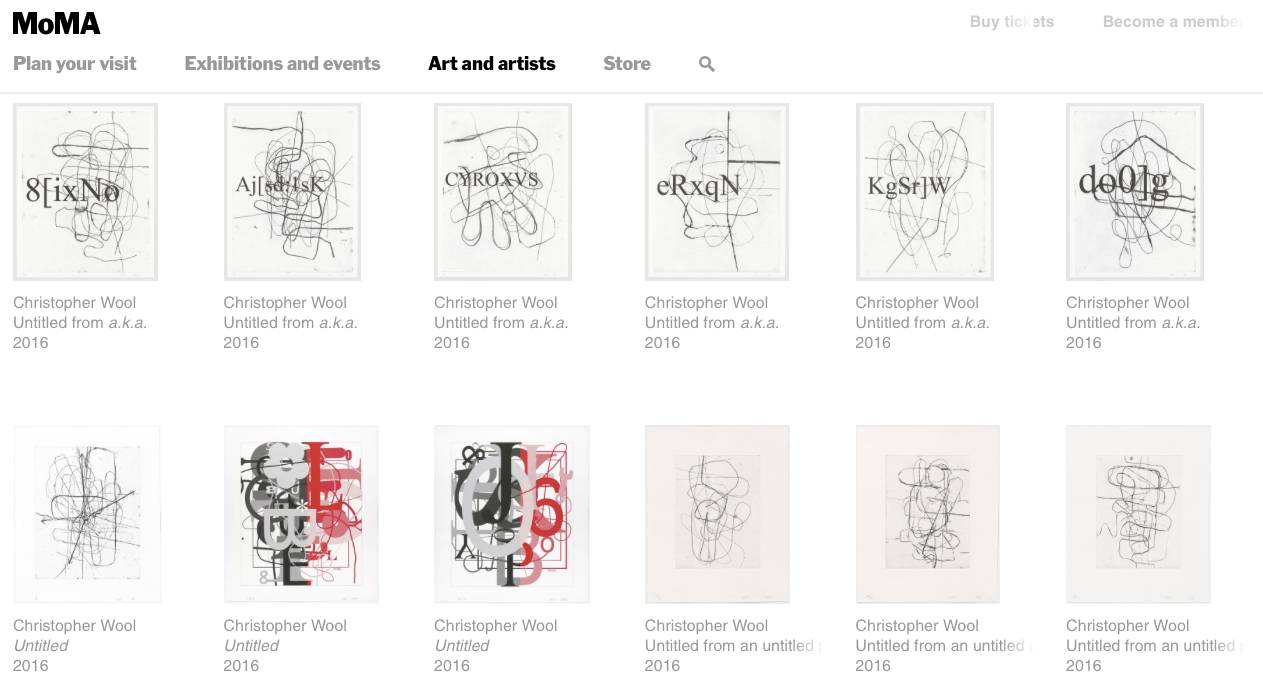Screen dimensions: 1263x693
Task: Click the Untitled title under the second-row first artwork
Action: point(41,646)
